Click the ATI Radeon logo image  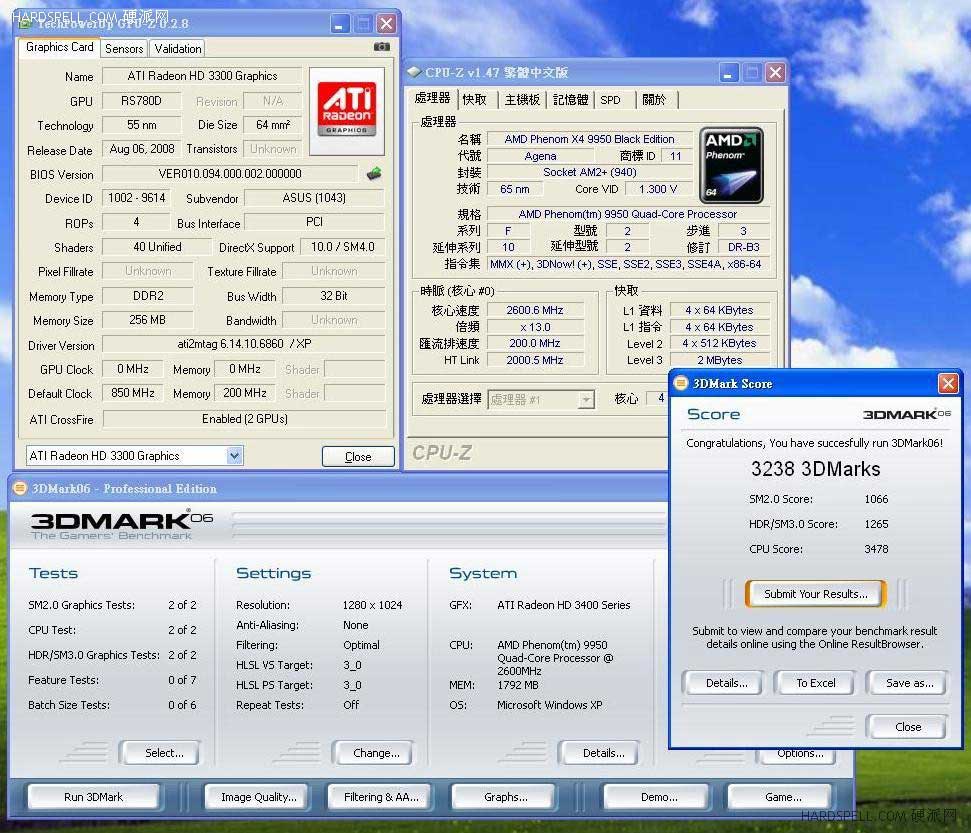(346, 111)
